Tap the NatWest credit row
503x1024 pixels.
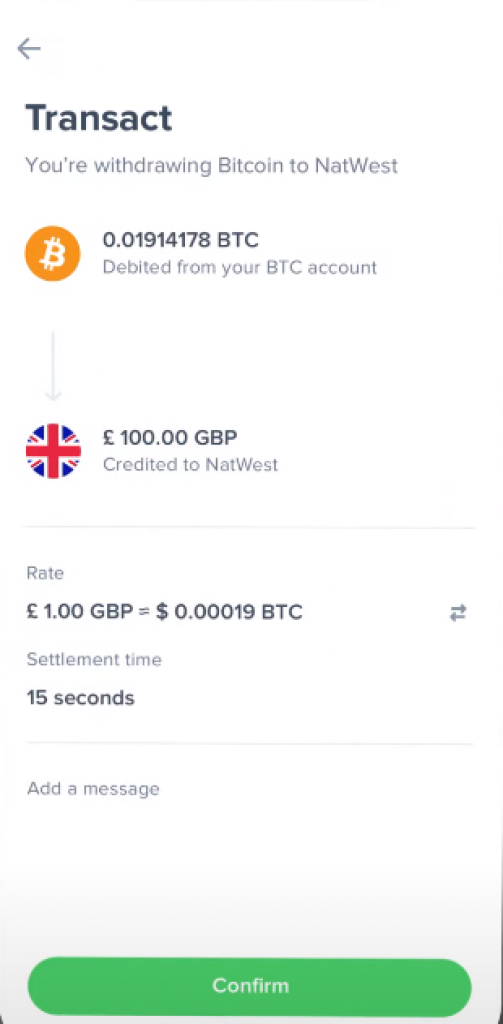point(250,451)
